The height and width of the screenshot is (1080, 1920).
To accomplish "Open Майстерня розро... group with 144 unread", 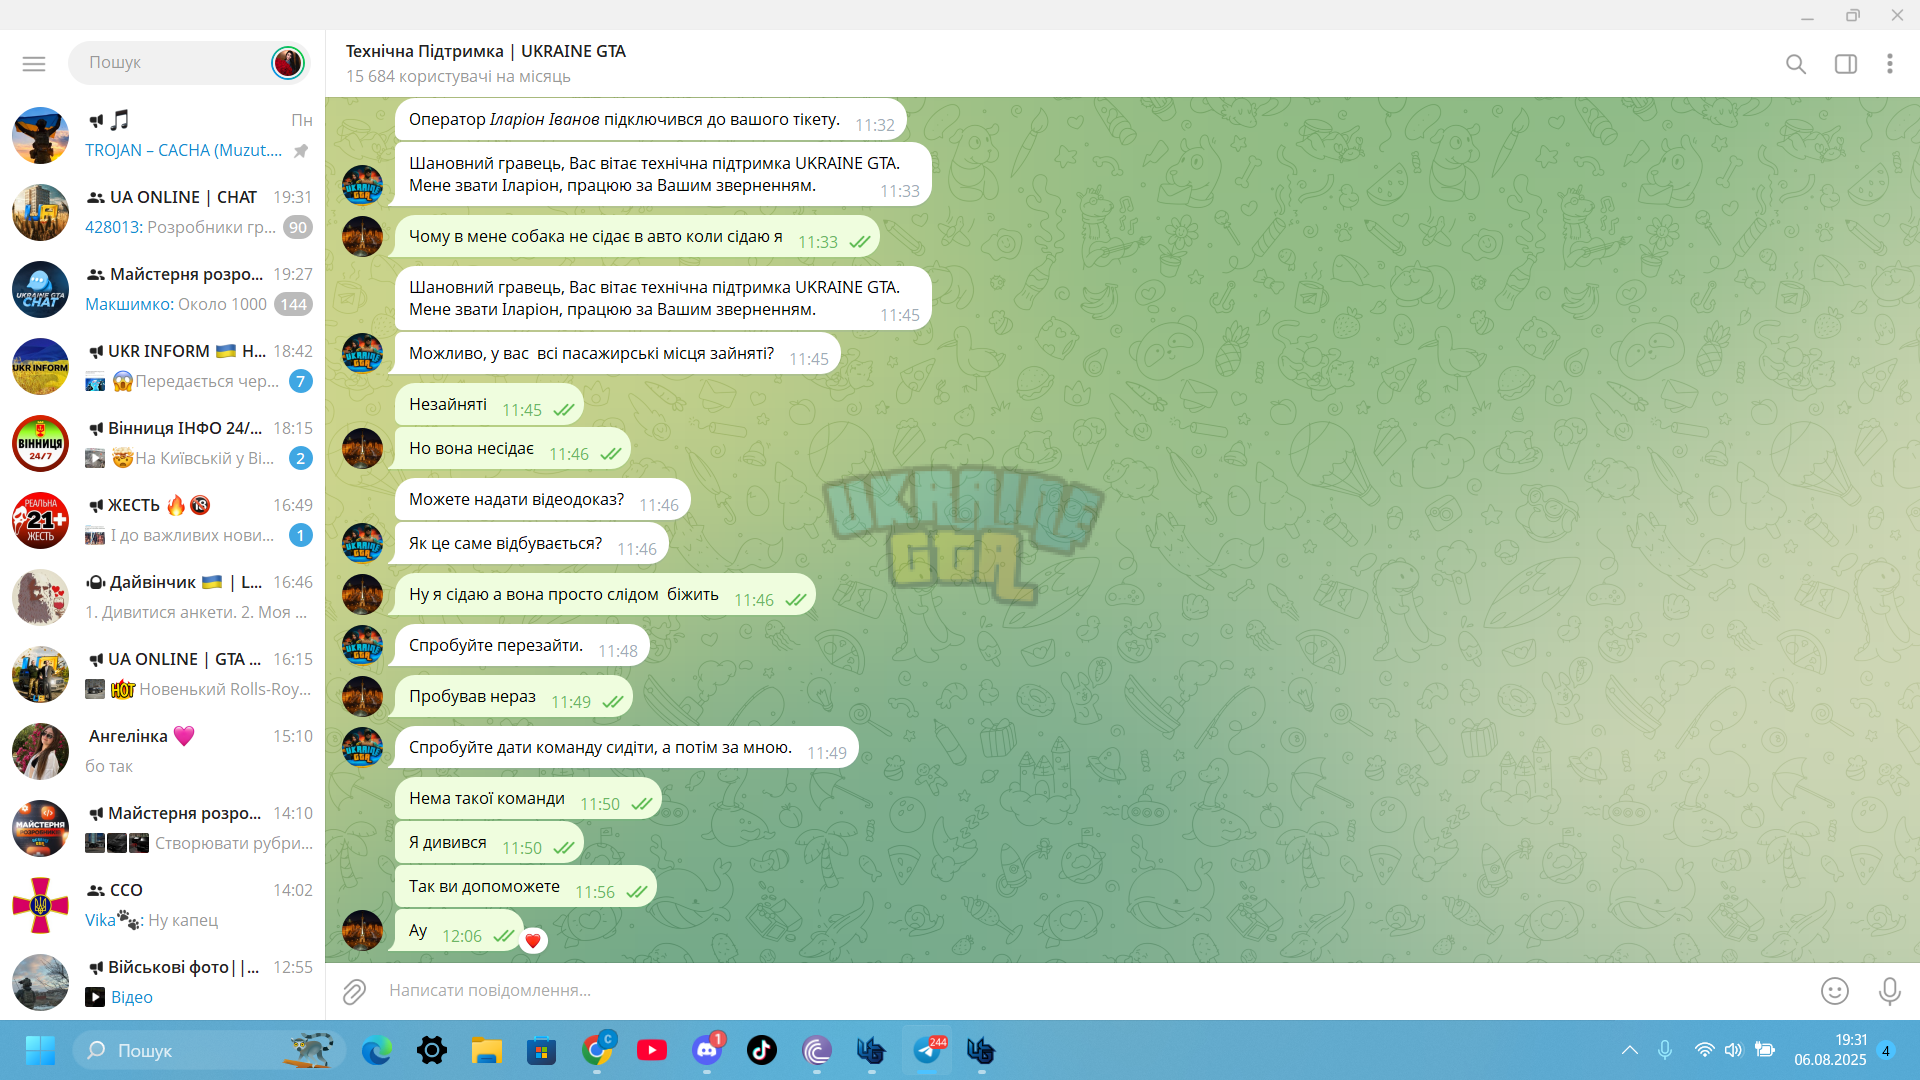I will (x=162, y=289).
